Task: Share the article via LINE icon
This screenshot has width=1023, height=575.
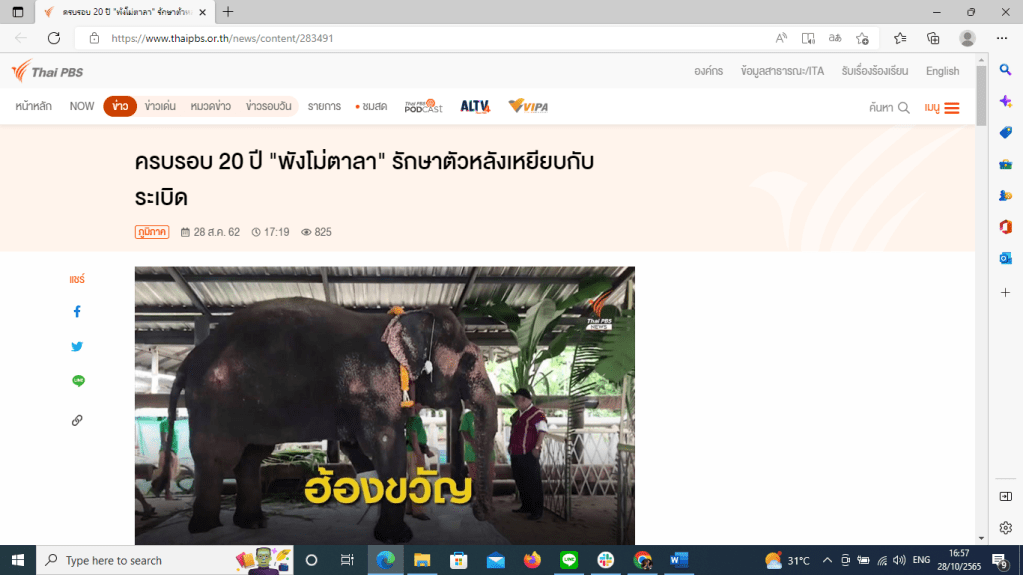Action: click(x=78, y=381)
